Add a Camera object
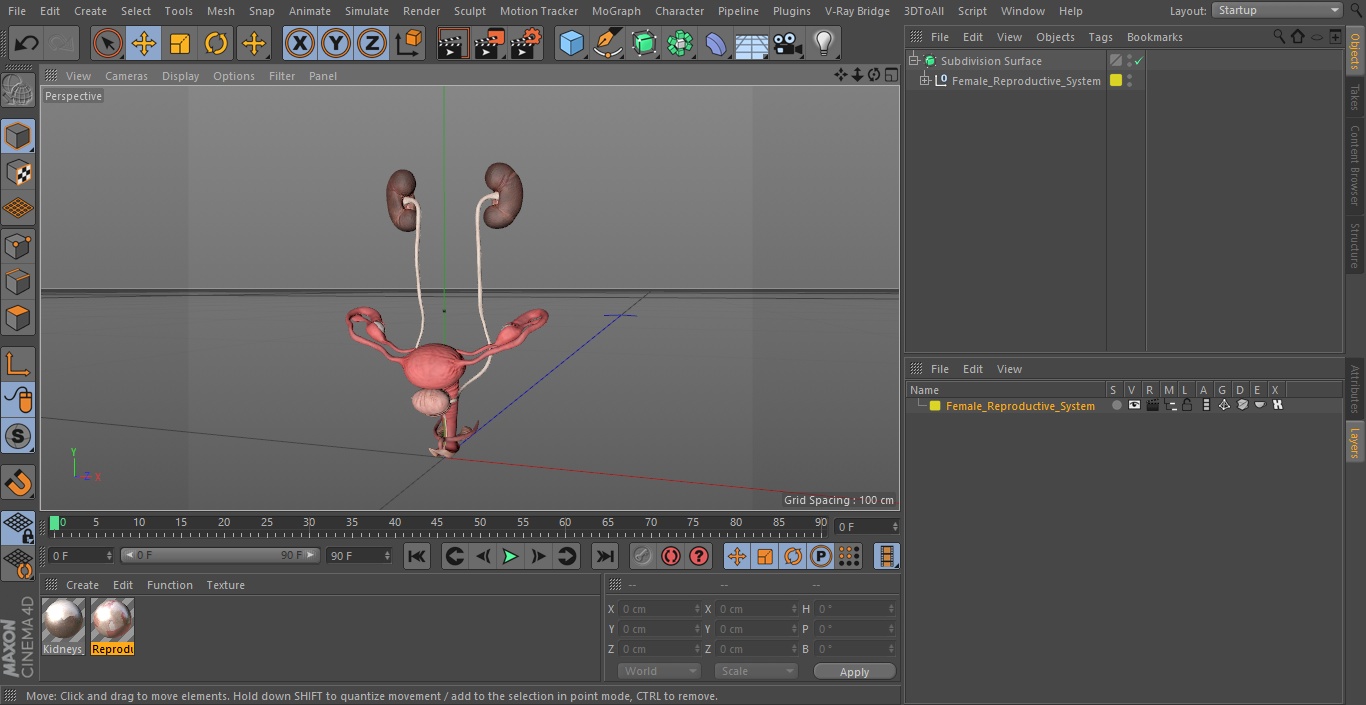1366x705 pixels. [x=788, y=43]
